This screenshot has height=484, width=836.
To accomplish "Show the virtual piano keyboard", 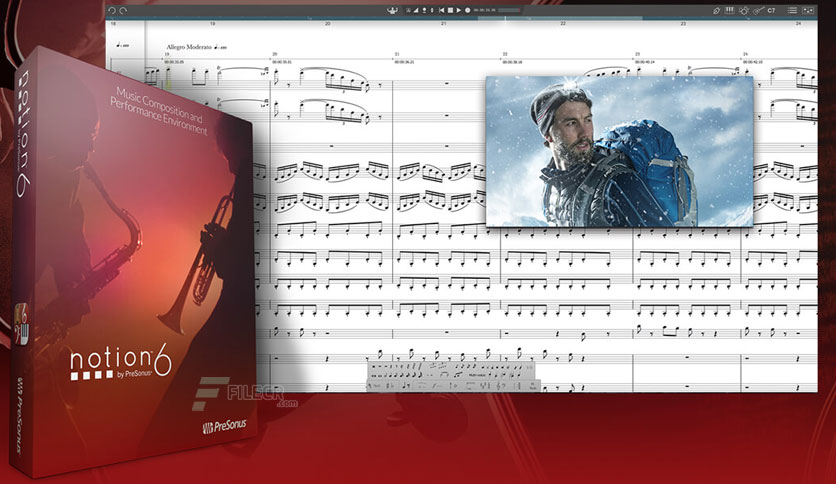I will [729, 10].
